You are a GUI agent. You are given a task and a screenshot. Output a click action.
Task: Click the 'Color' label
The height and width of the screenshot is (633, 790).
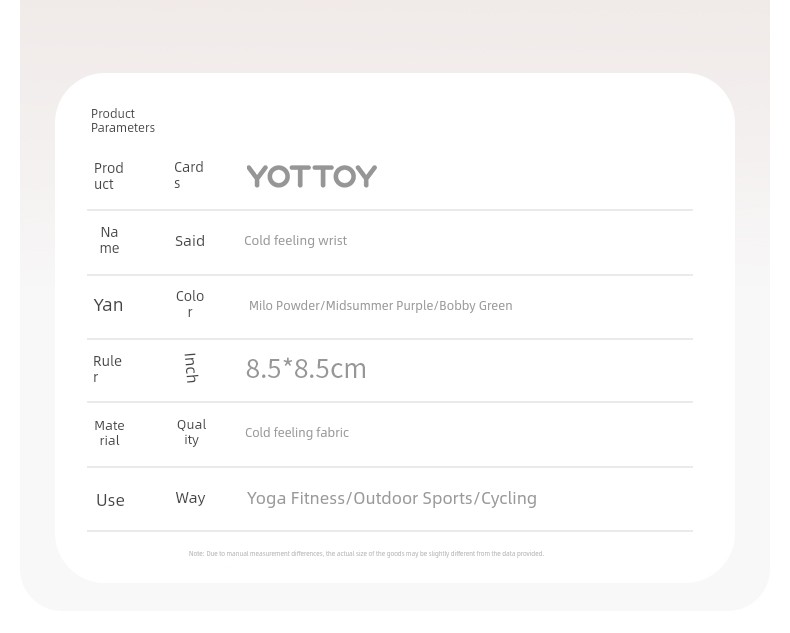pyautogui.click(x=190, y=304)
